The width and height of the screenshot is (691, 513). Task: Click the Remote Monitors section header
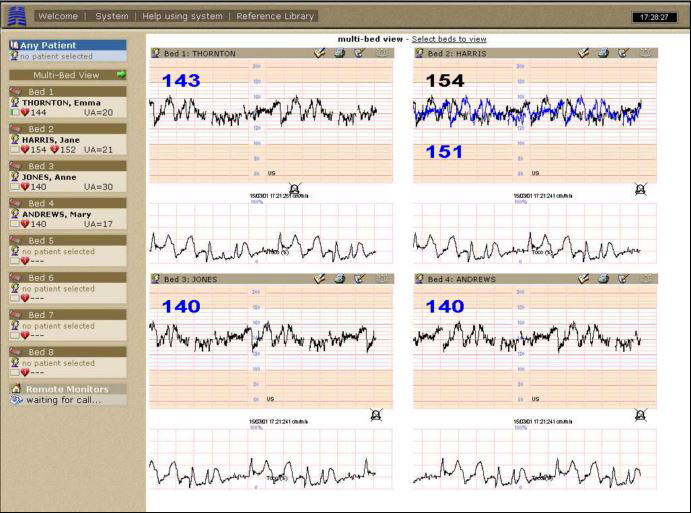click(66, 389)
